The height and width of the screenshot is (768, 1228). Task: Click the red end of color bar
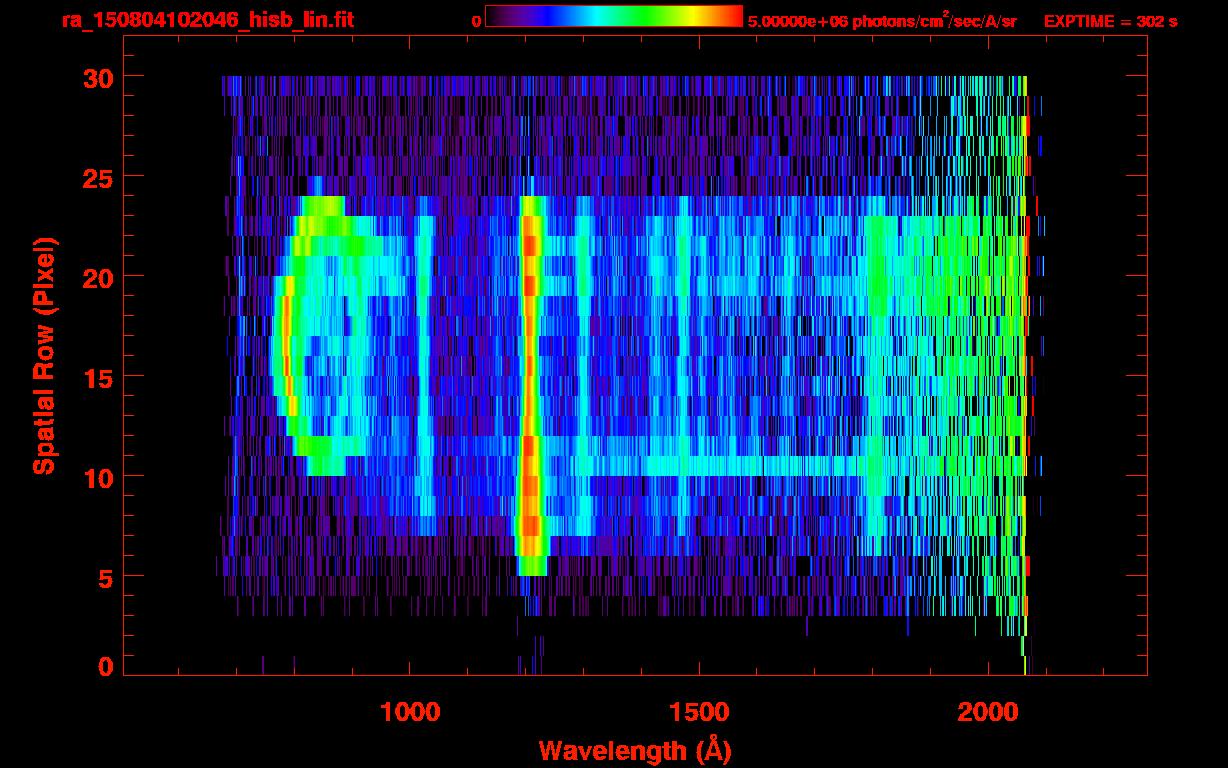(x=730, y=17)
